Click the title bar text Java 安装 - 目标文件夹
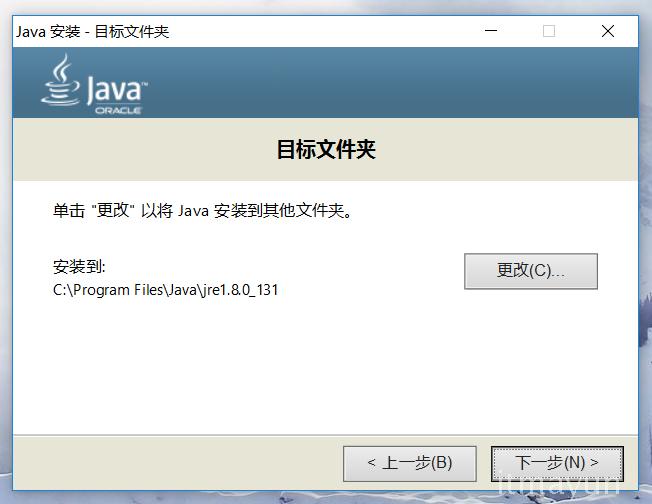The image size is (652, 504). pos(93,31)
